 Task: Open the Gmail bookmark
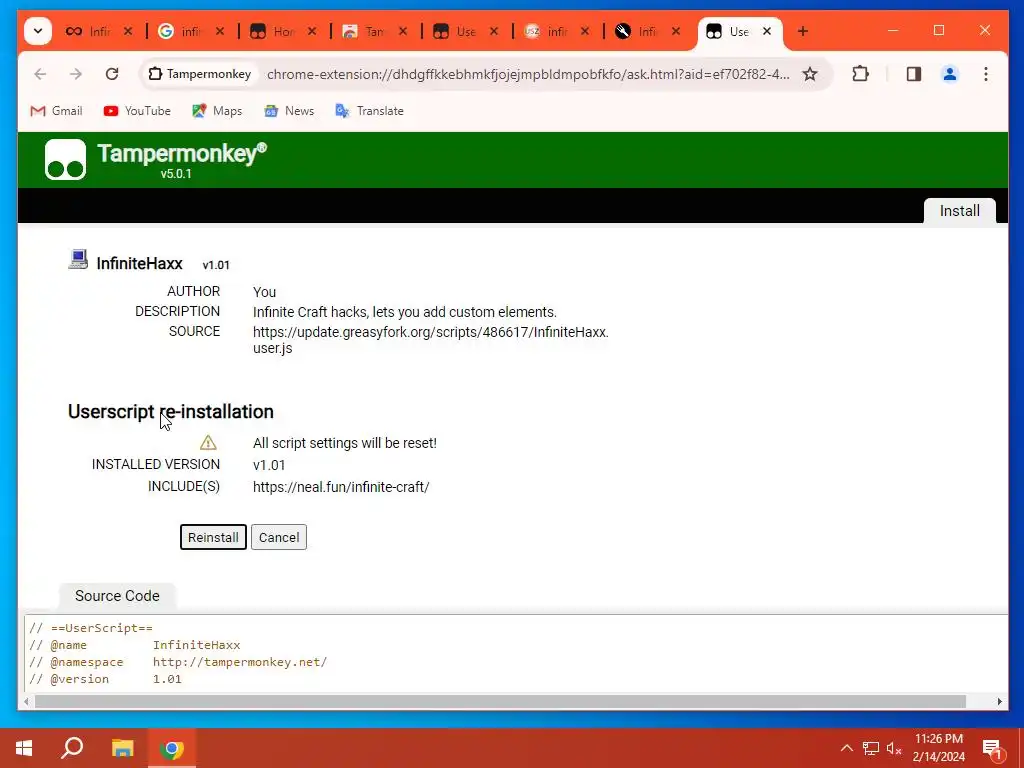point(56,111)
